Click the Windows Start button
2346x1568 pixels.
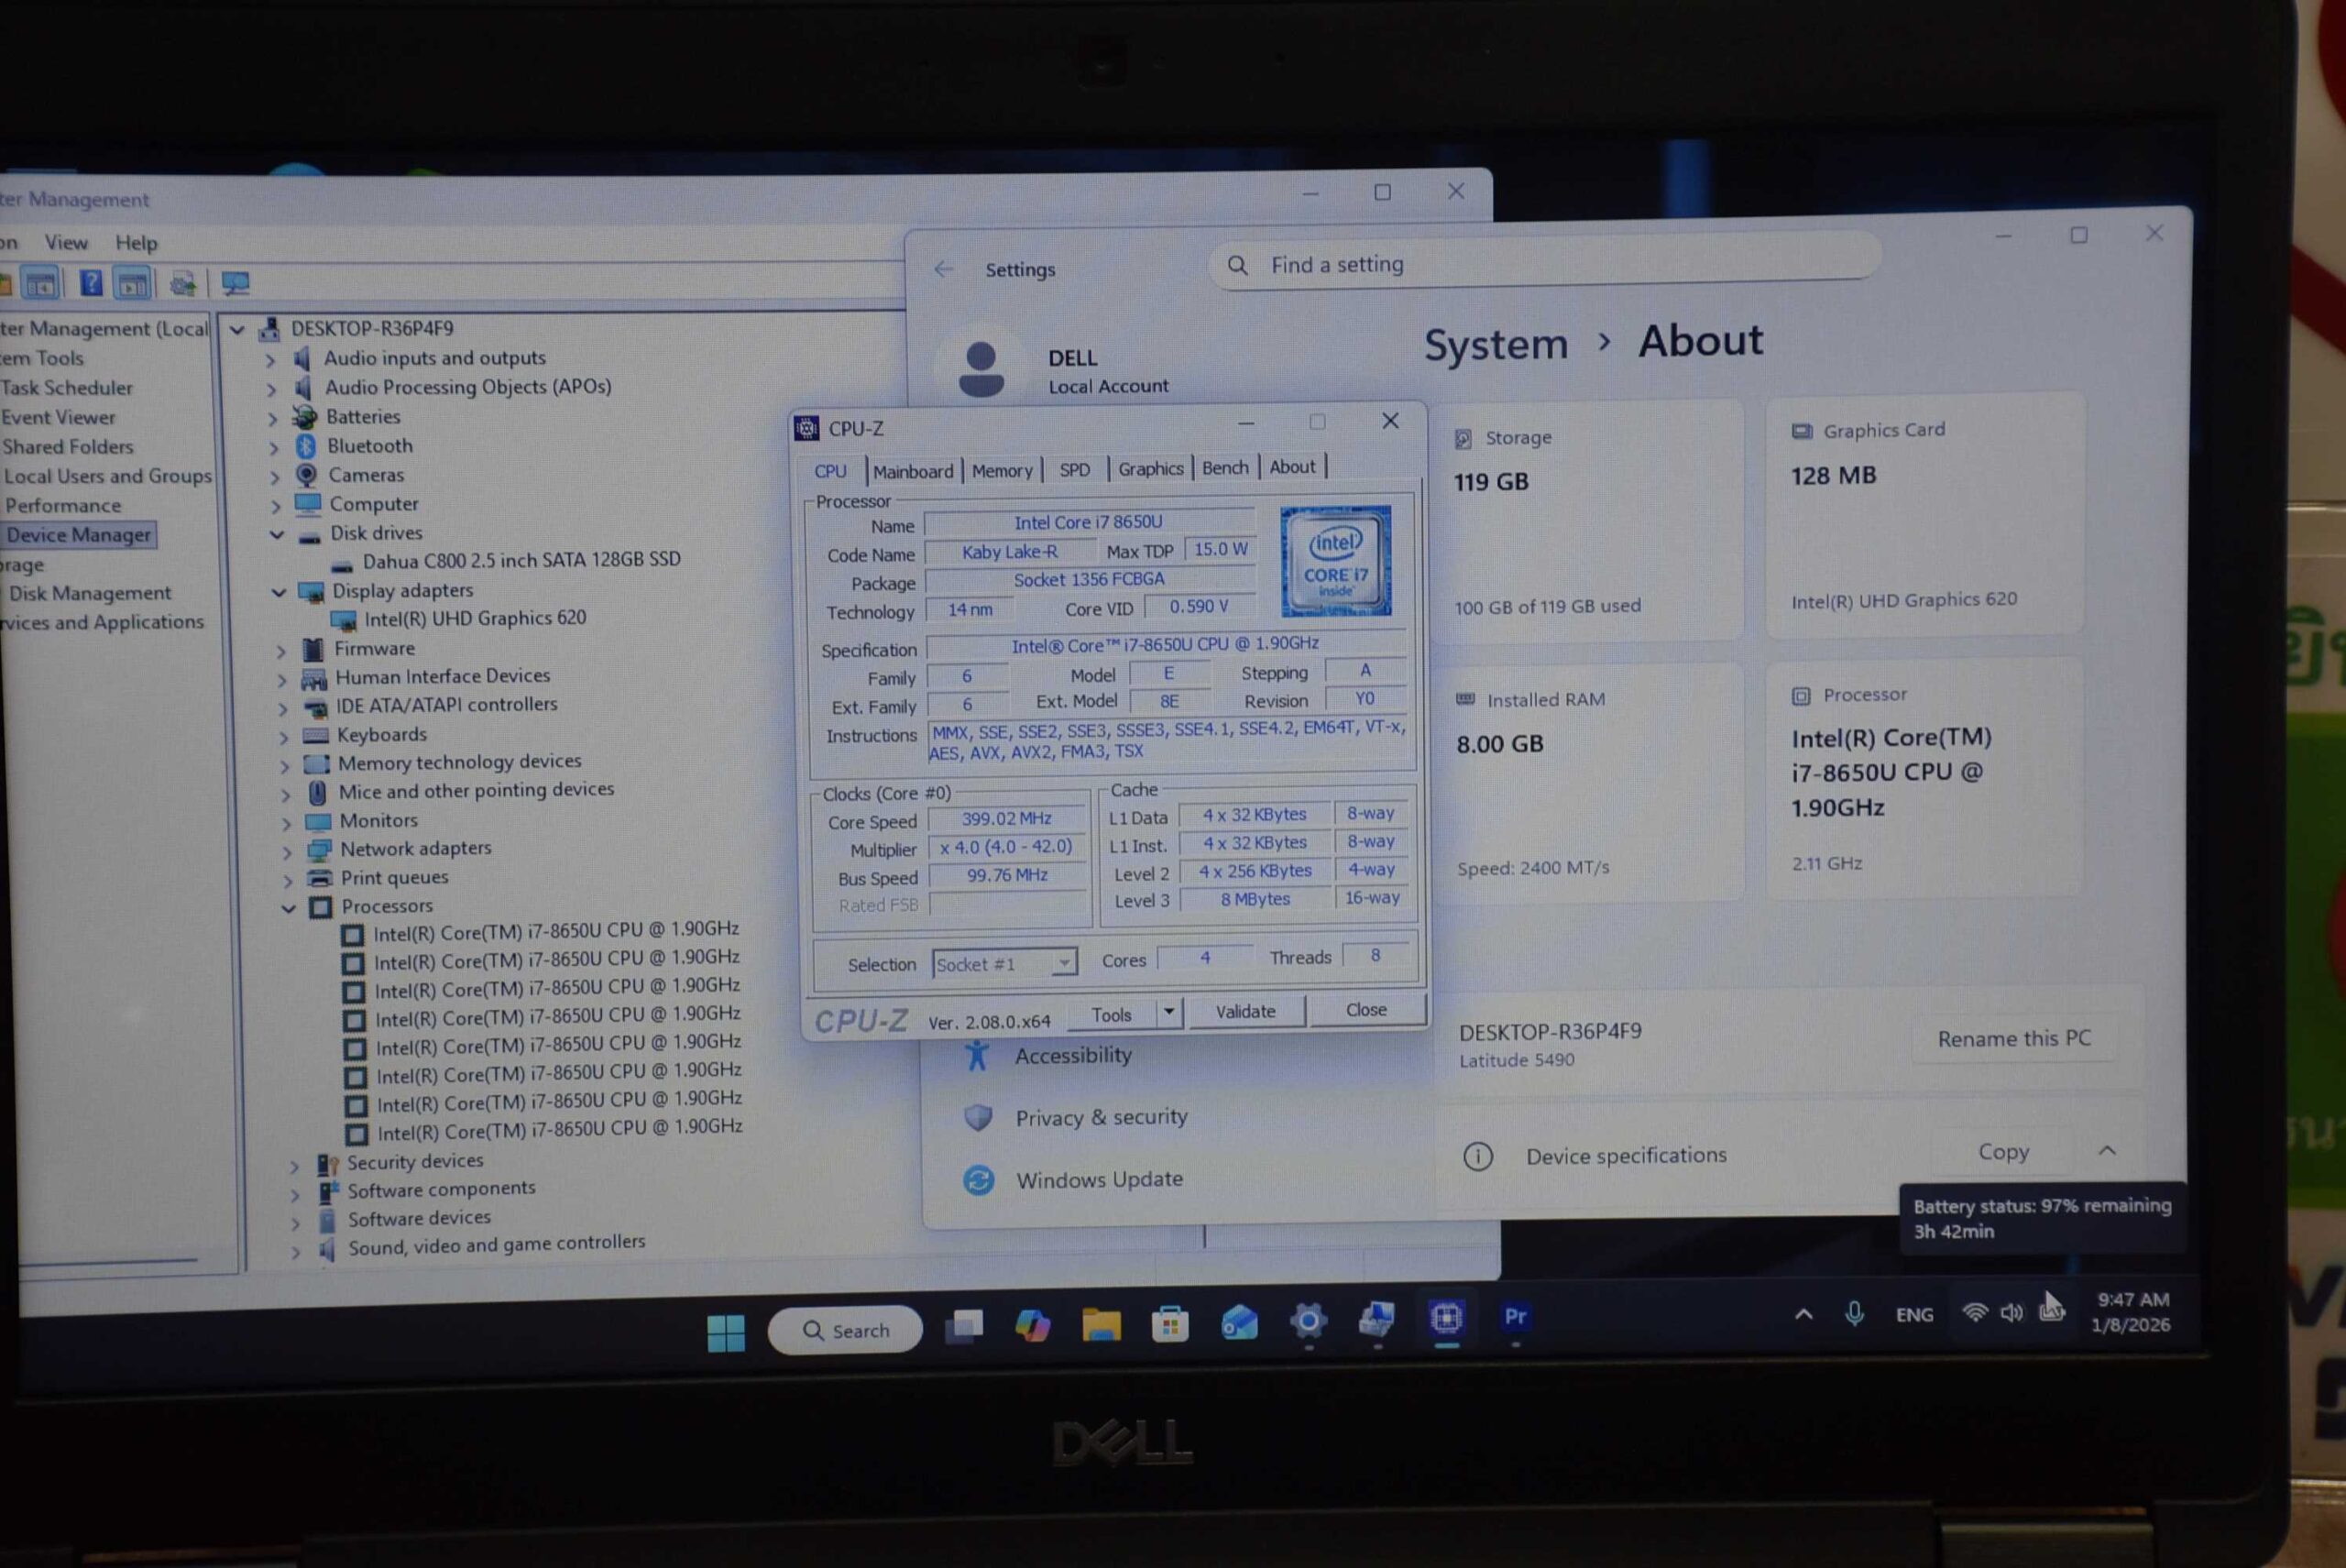[x=726, y=1332]
